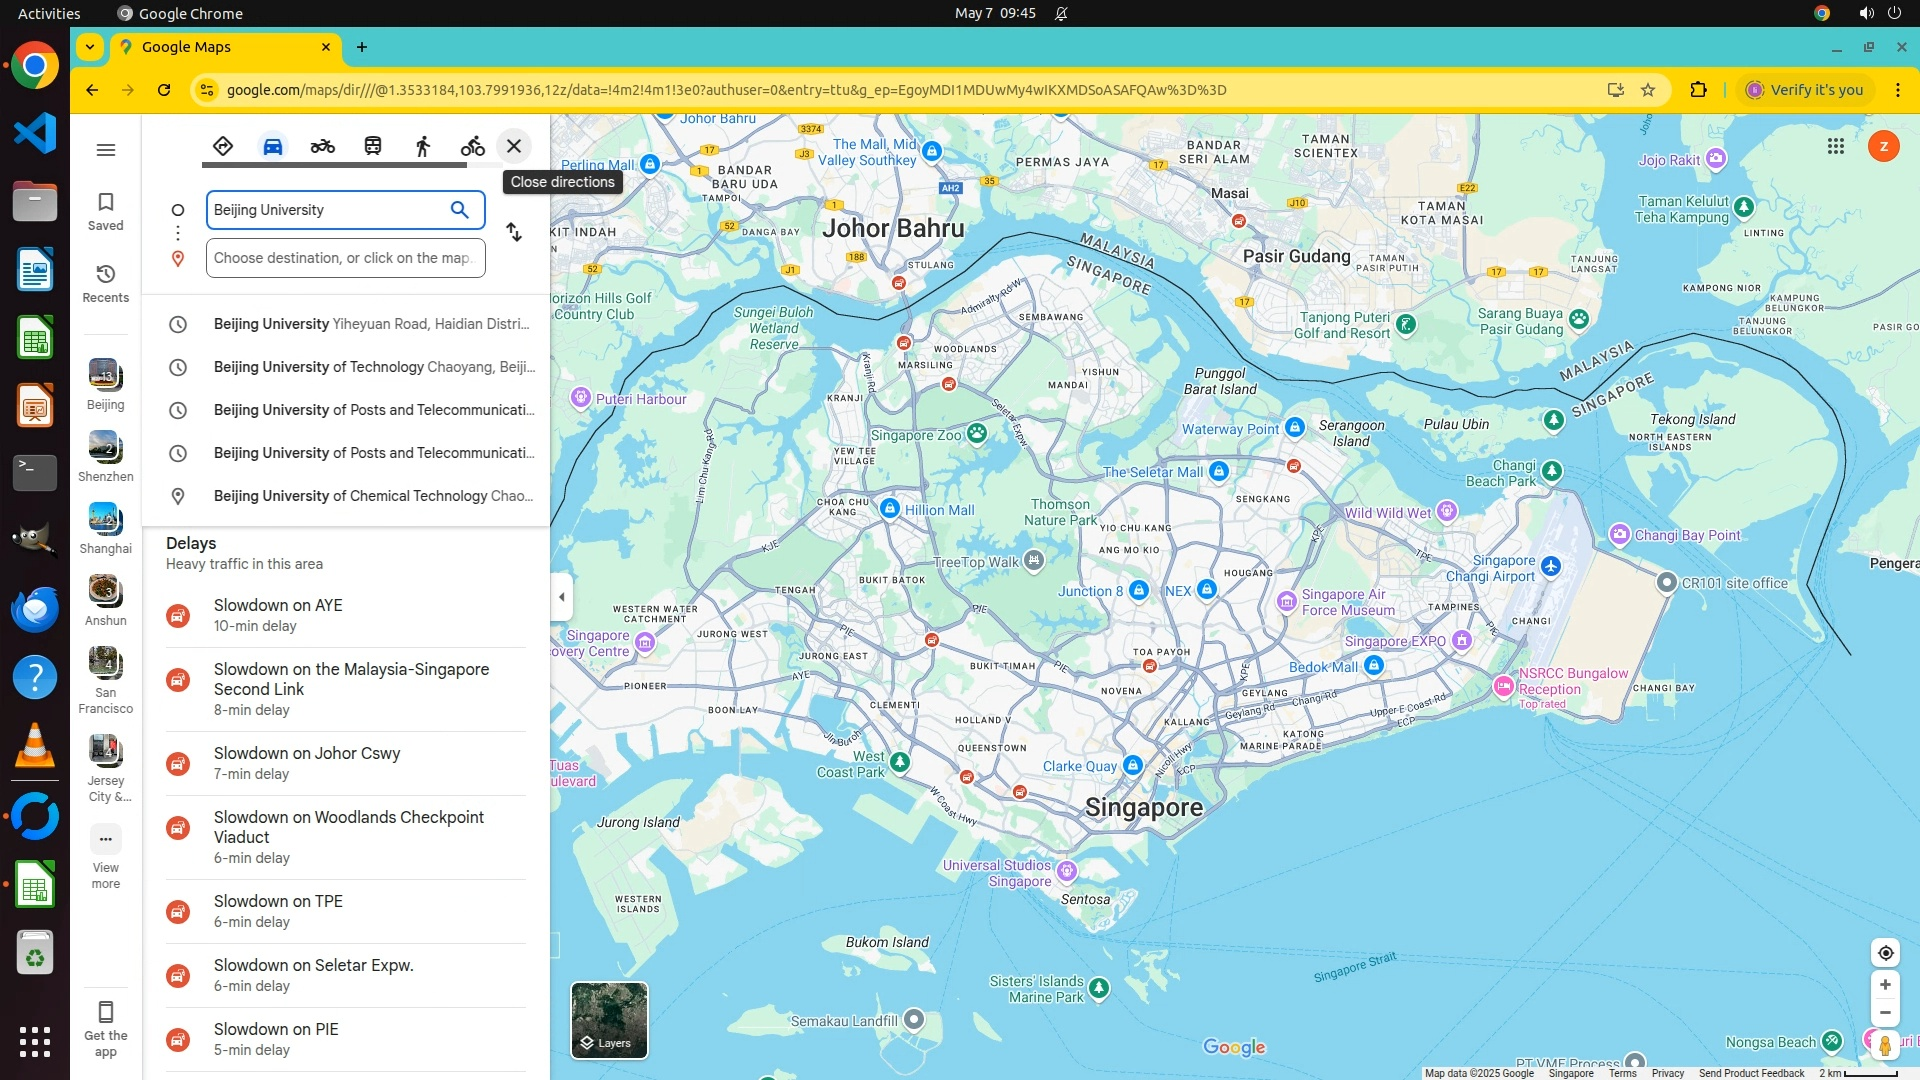Open the Google apps grid icon
The height and width of the screenshot is (1080, 1920).
click(1835, 147)
